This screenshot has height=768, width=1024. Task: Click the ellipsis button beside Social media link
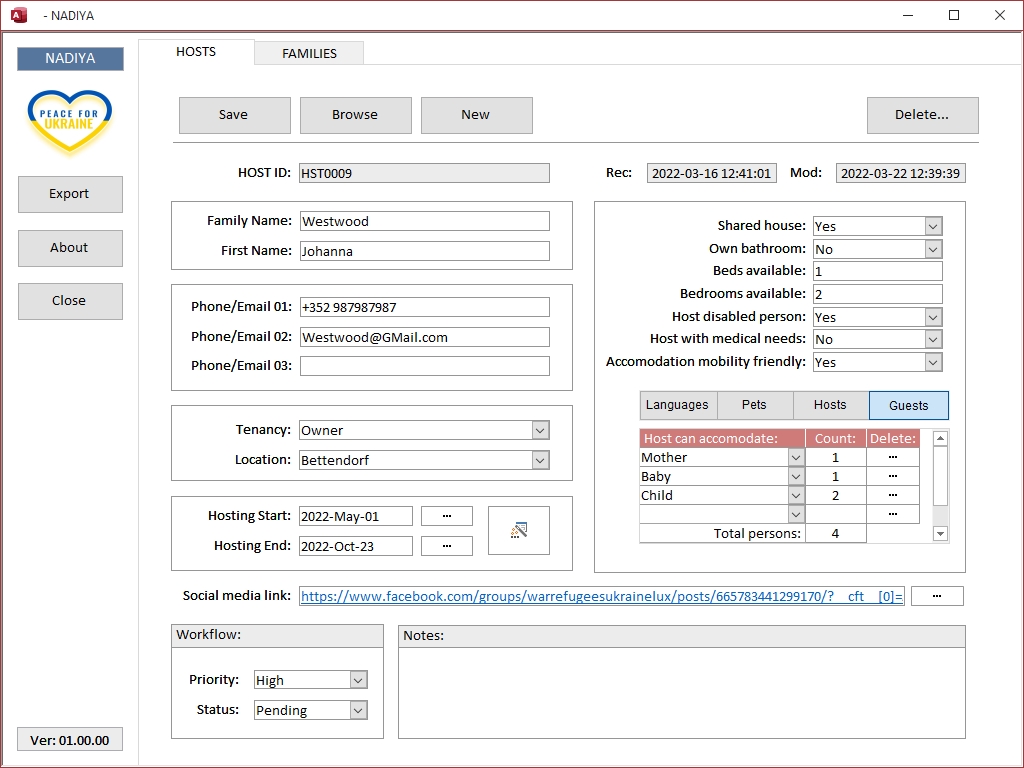[936, 596]
